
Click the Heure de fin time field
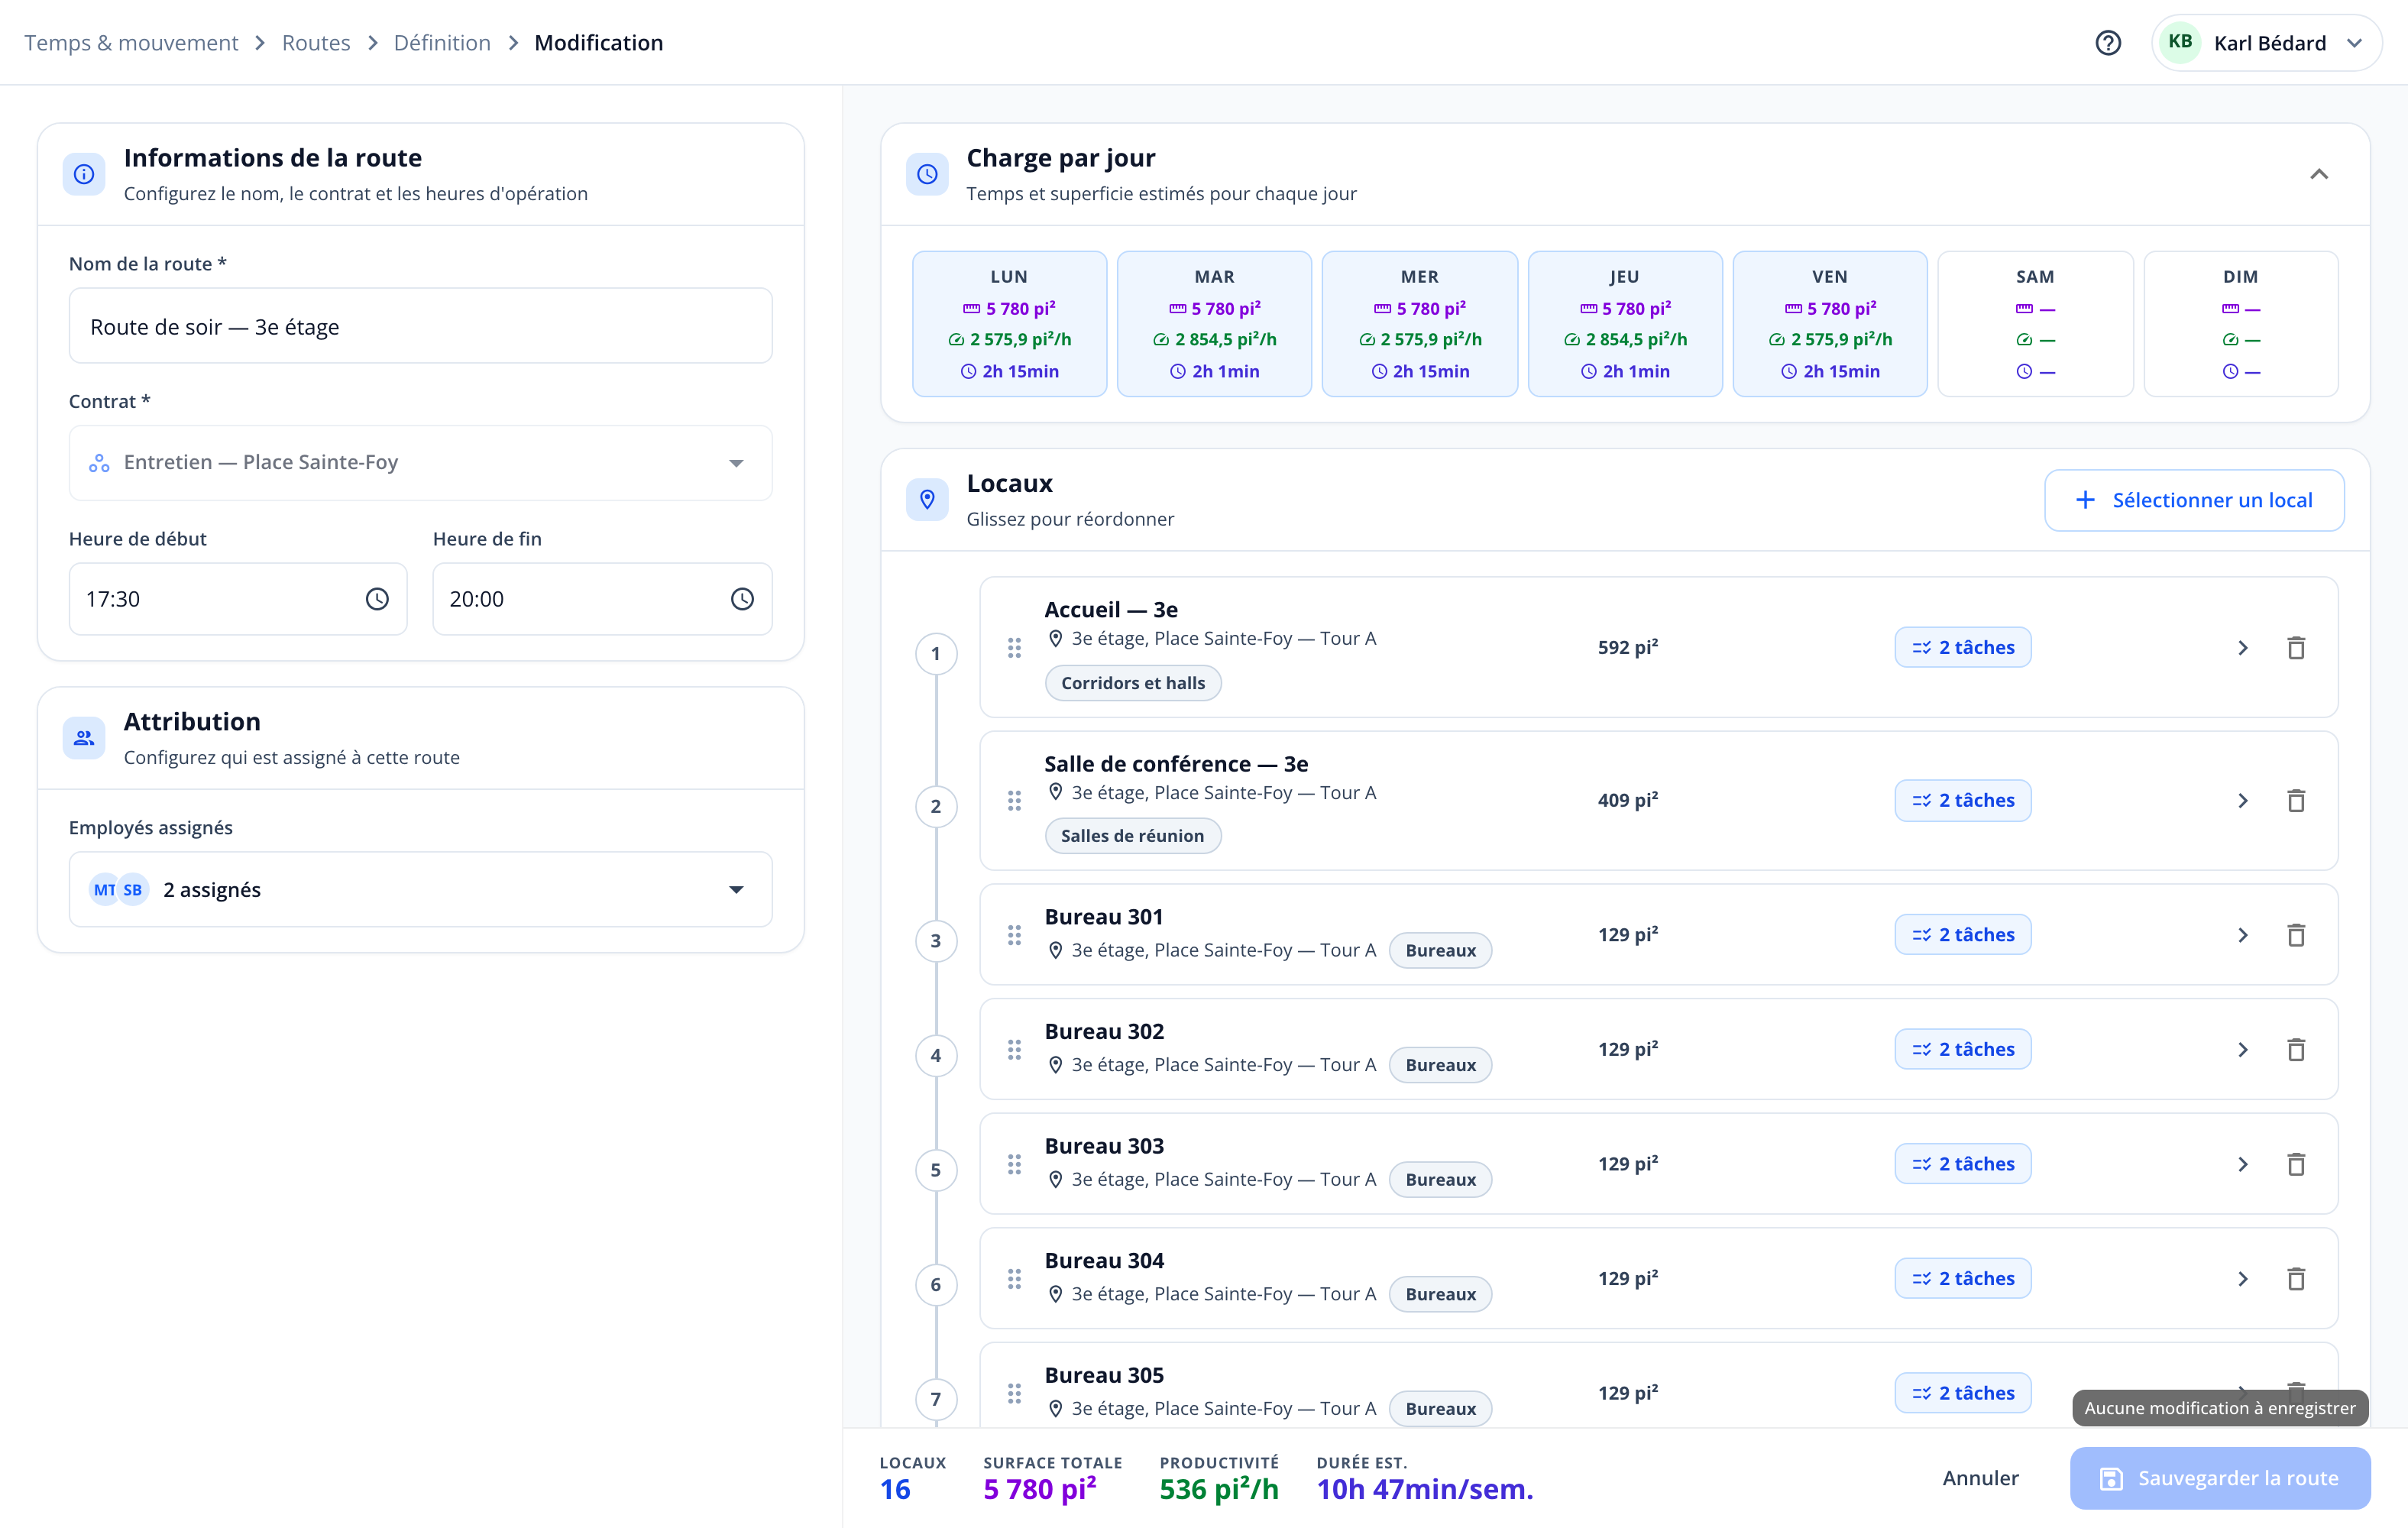pos(602,599)
